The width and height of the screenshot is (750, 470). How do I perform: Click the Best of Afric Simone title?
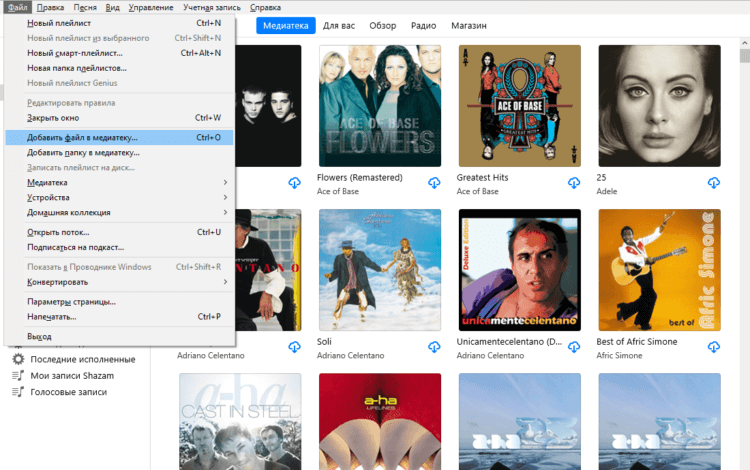coord(637,342)
